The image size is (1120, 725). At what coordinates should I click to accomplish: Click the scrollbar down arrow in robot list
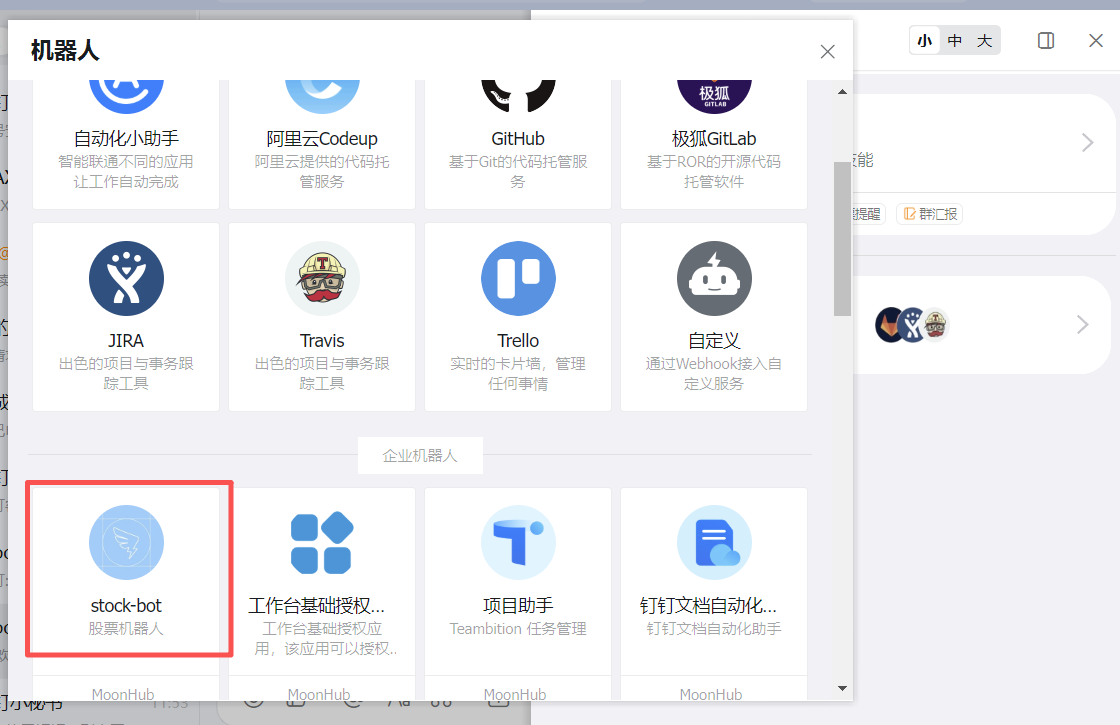[842, 689]
